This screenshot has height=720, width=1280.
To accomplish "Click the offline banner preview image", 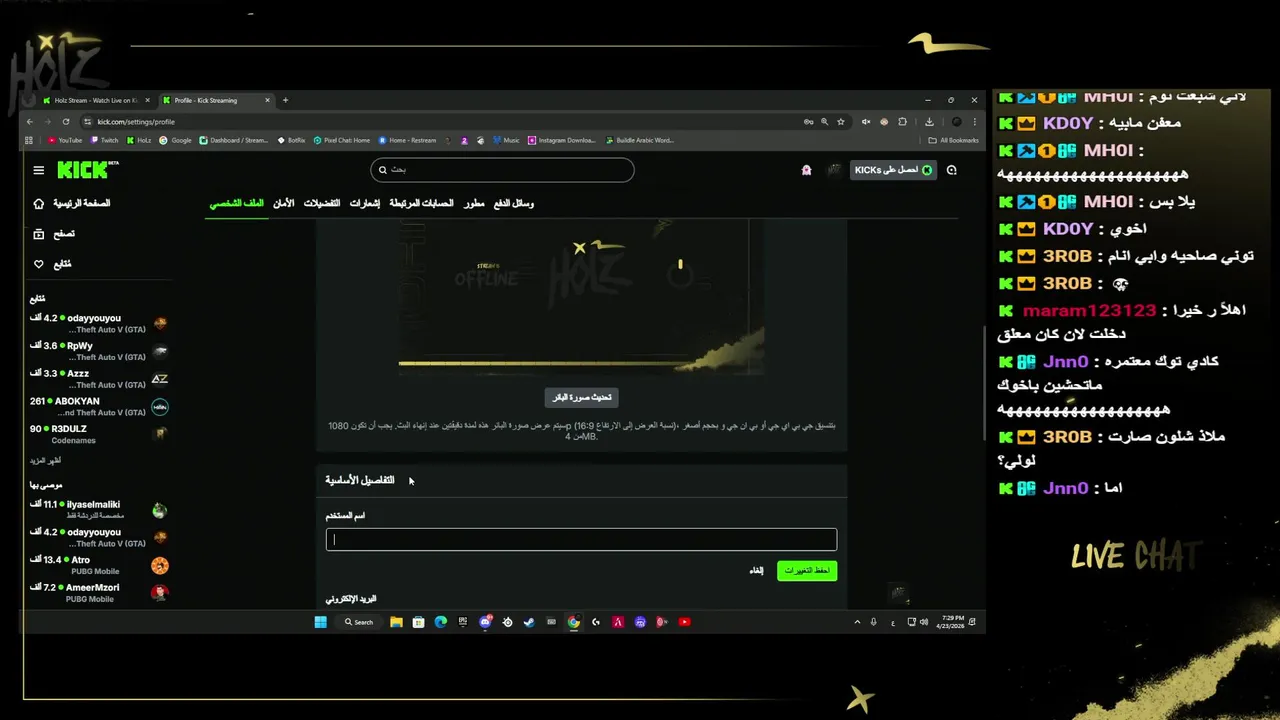I will tap(581, 296).
